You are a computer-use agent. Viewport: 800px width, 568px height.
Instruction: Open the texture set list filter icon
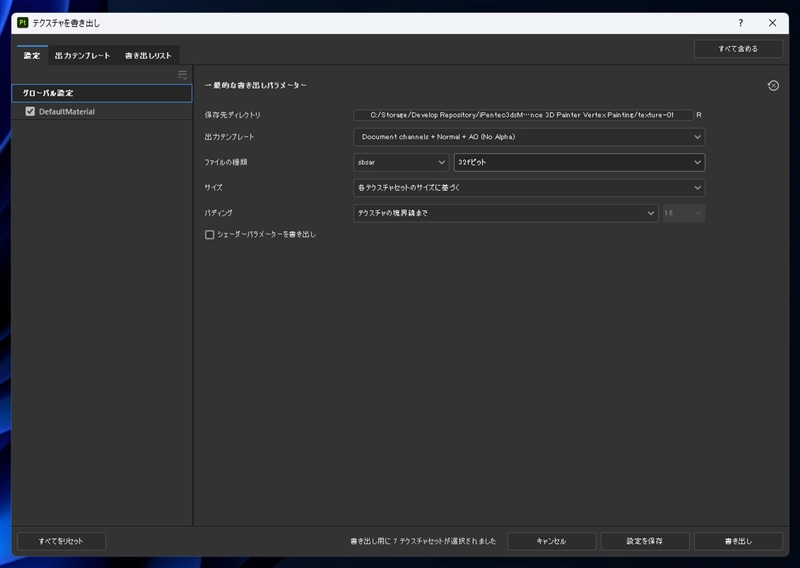(182, 75)
